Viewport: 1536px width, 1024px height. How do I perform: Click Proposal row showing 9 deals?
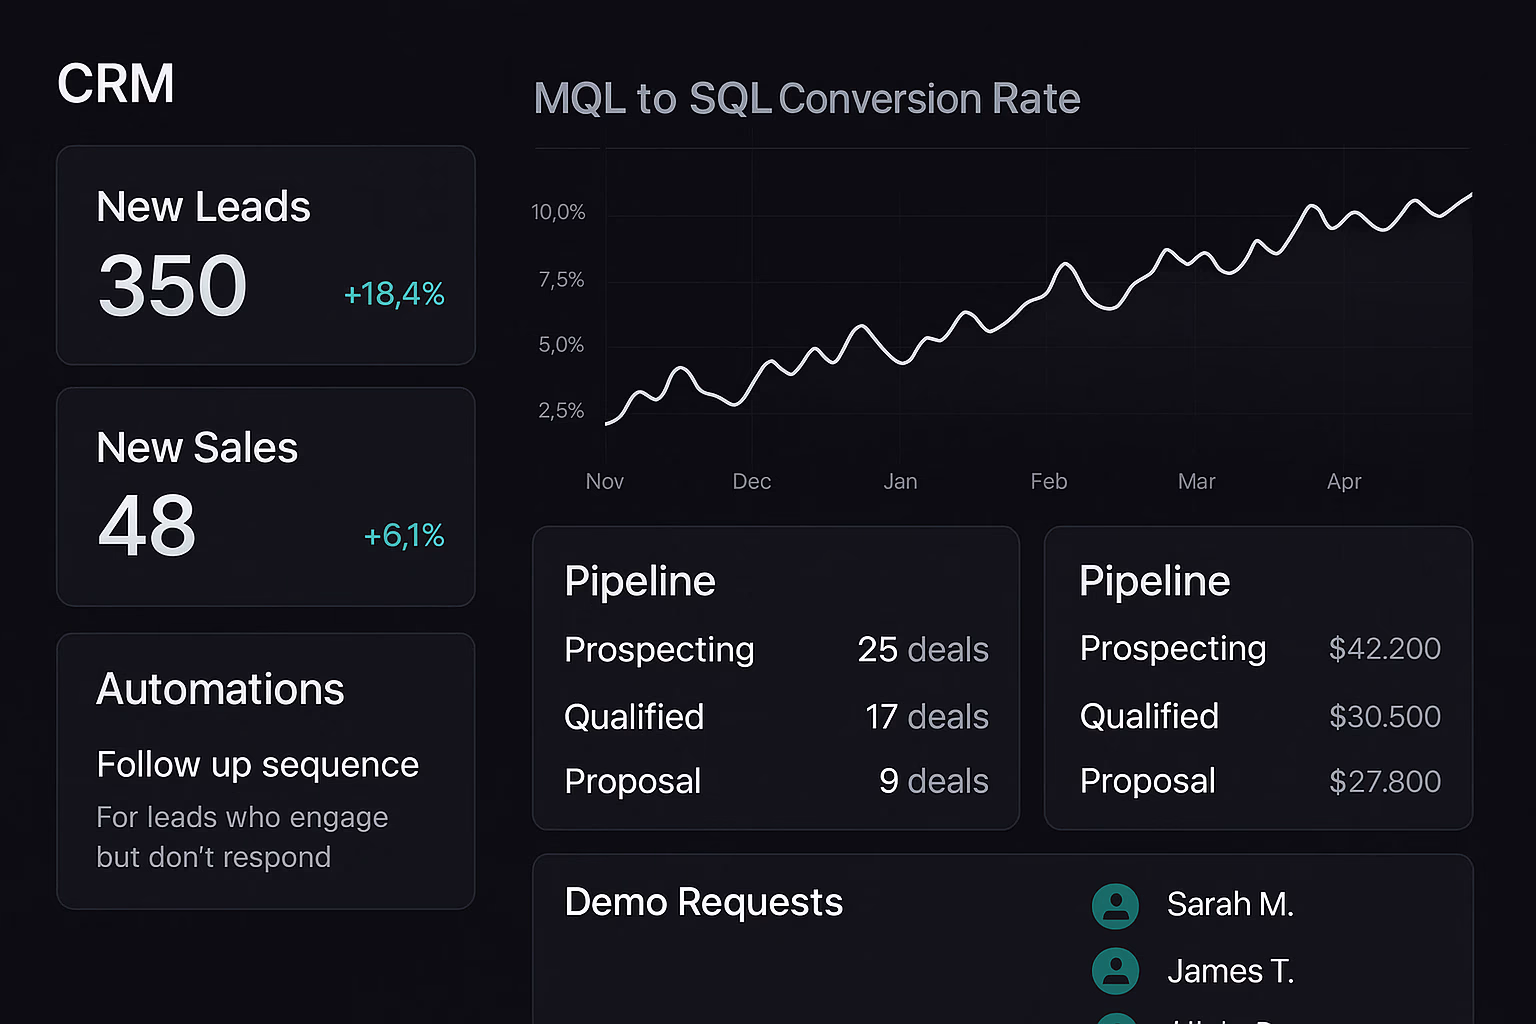tap(777, 782)
